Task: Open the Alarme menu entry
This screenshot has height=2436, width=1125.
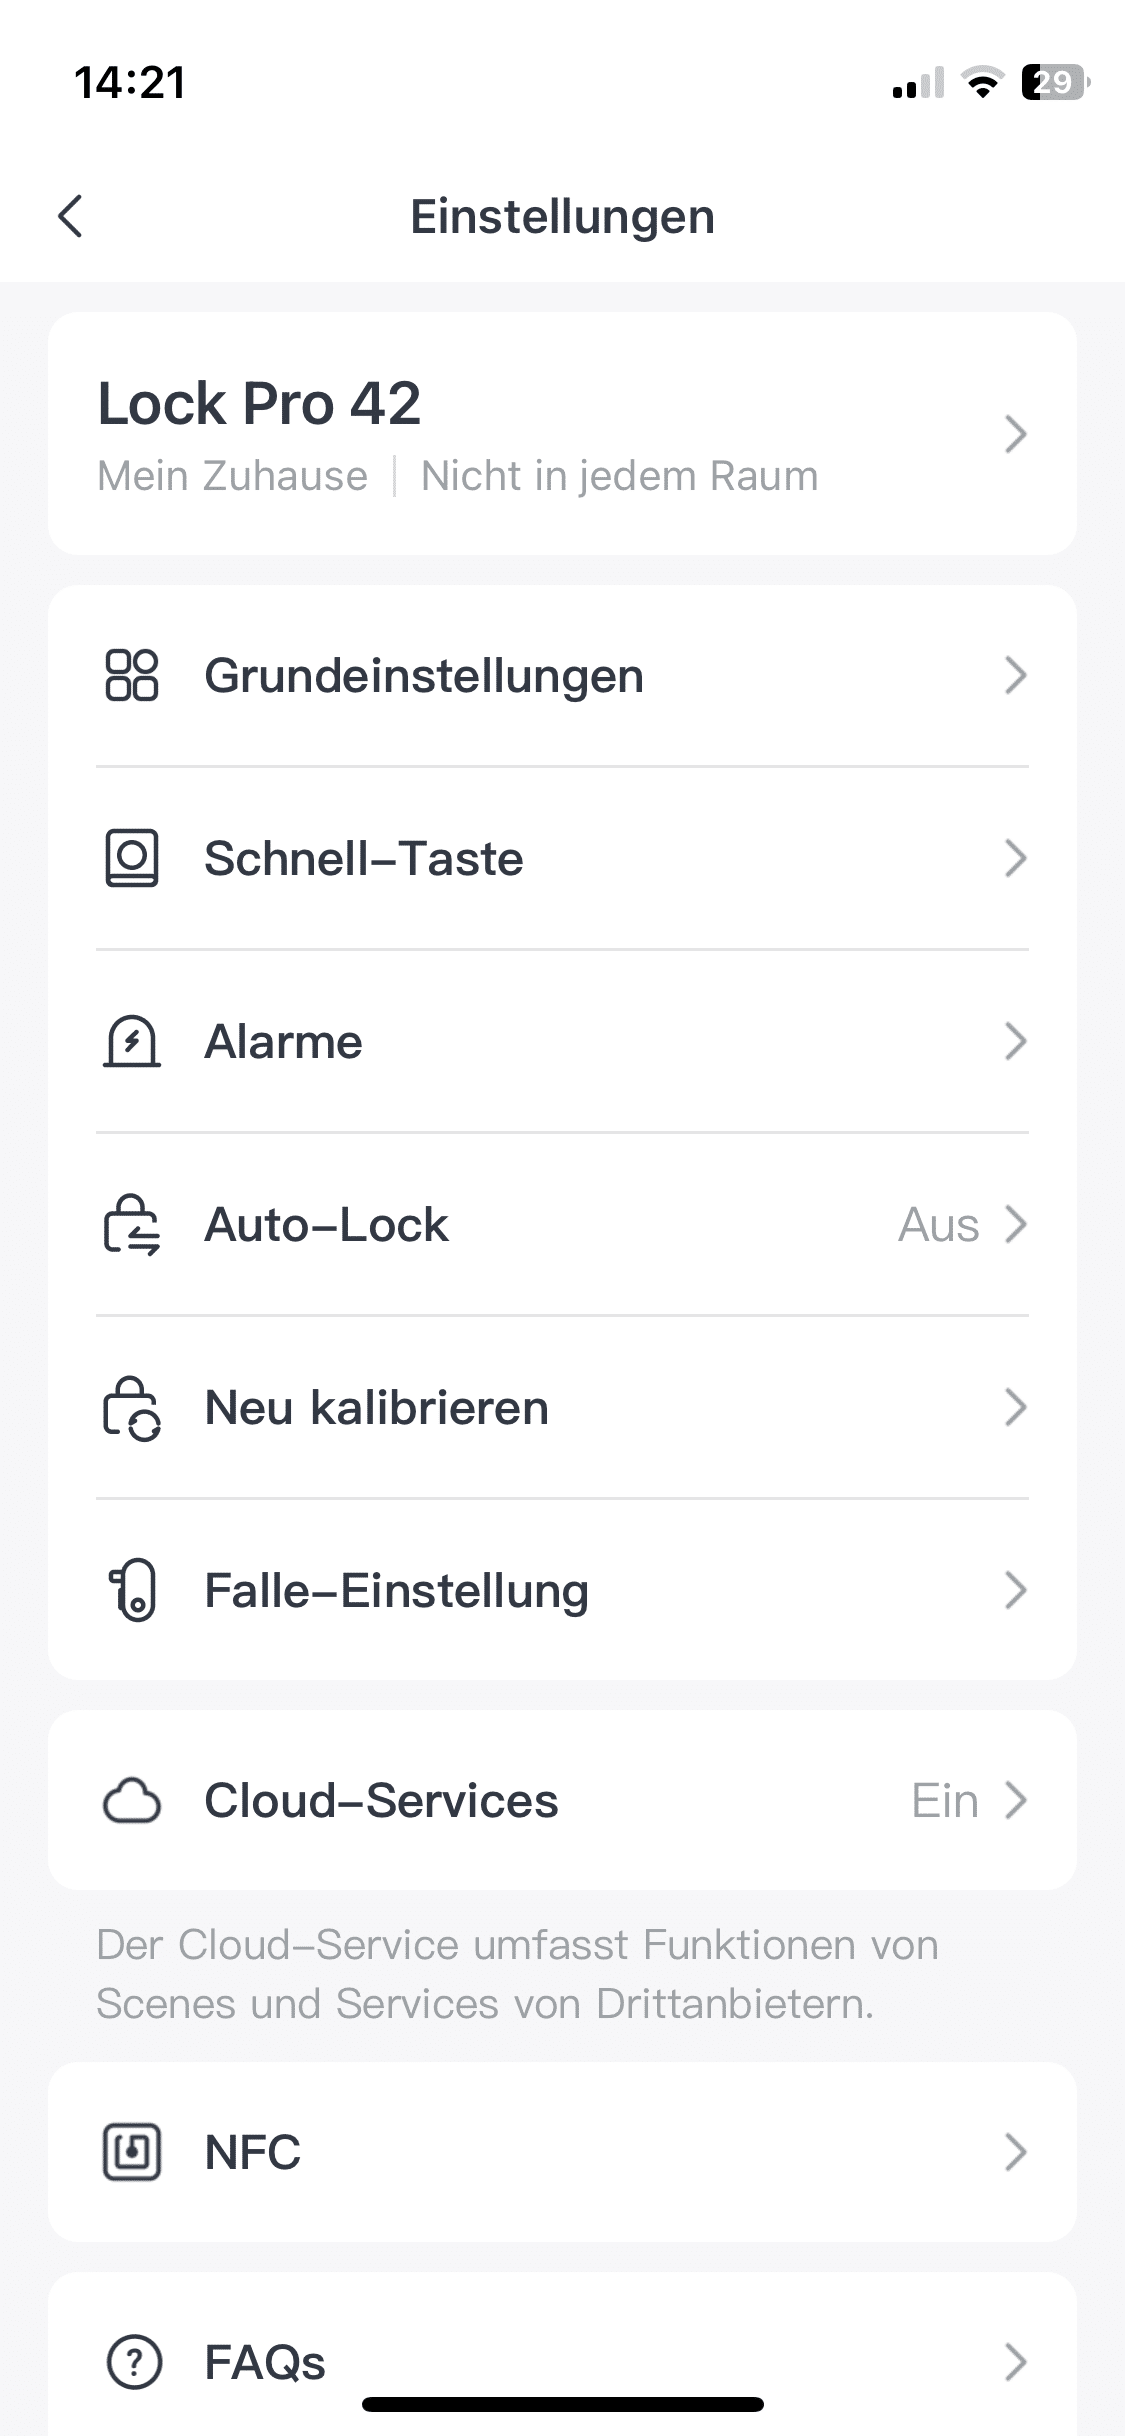Action: (284, 1041)
